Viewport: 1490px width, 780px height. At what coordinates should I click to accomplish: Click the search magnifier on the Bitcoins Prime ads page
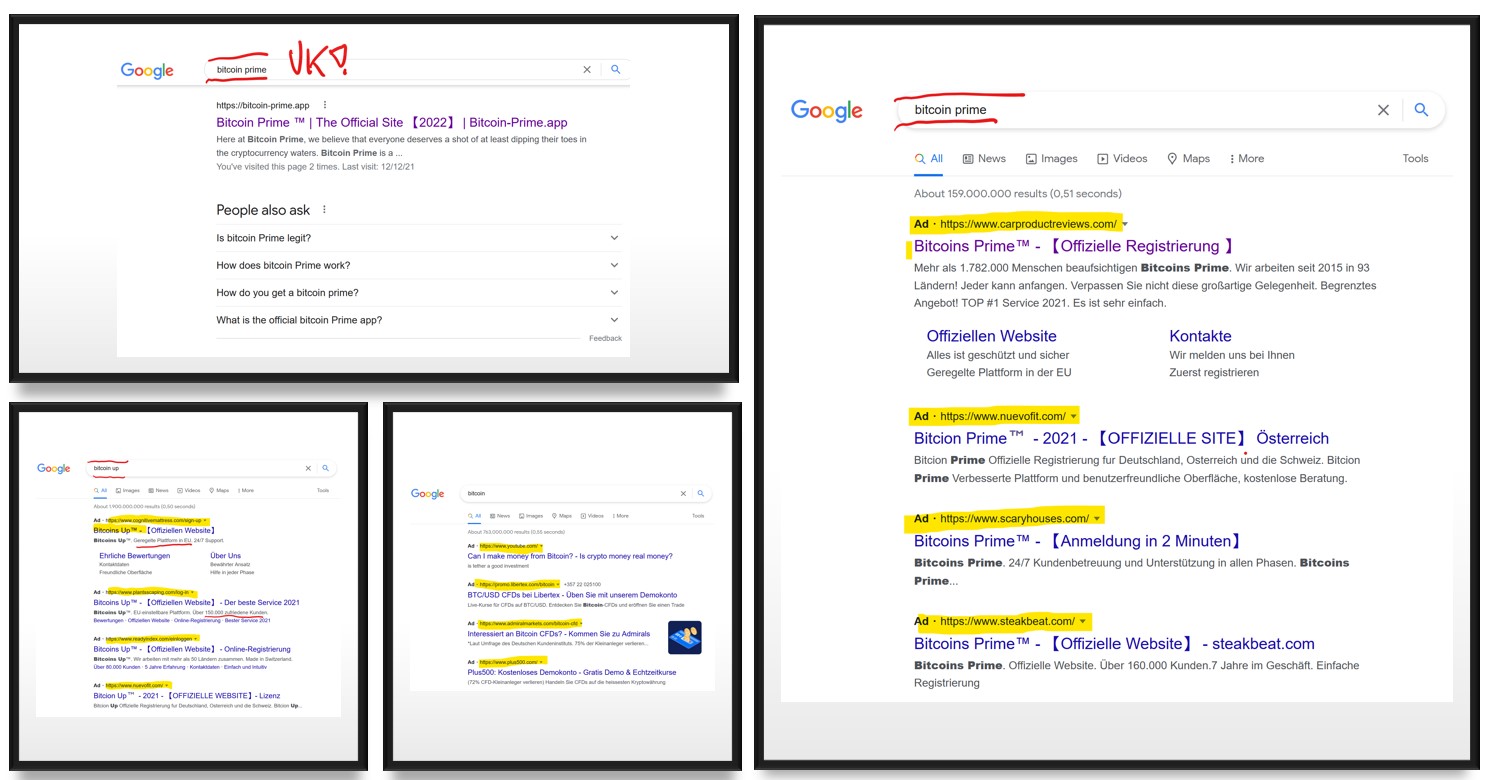click(1422, 110)
